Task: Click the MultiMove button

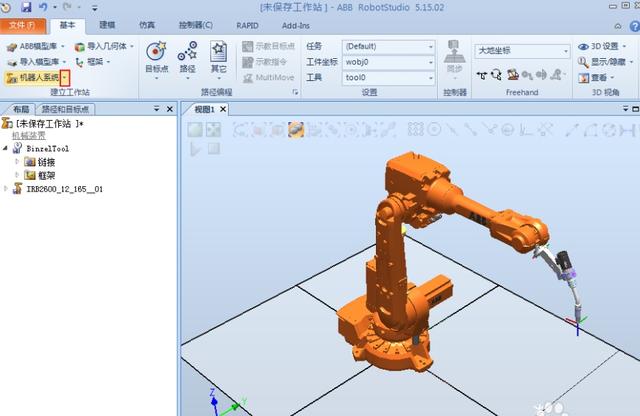Action: [x=269, y=78]
